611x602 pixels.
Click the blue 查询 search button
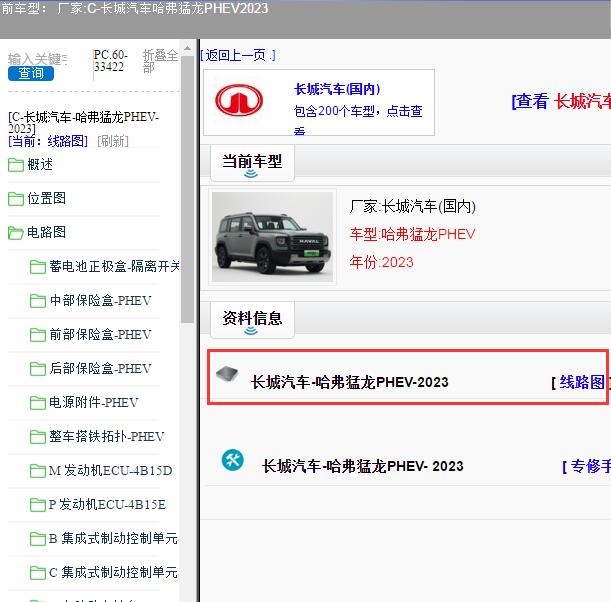click(x=31, y=73)
